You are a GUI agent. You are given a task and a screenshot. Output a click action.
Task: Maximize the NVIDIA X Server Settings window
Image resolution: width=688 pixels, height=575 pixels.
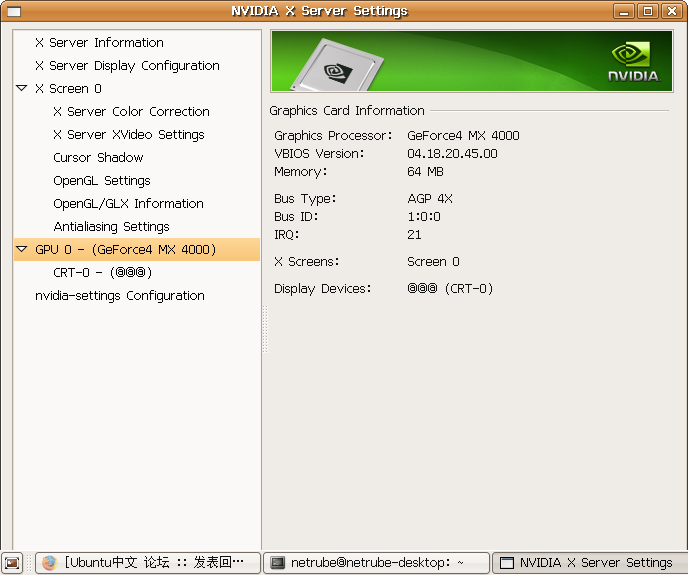pos(648,11)
